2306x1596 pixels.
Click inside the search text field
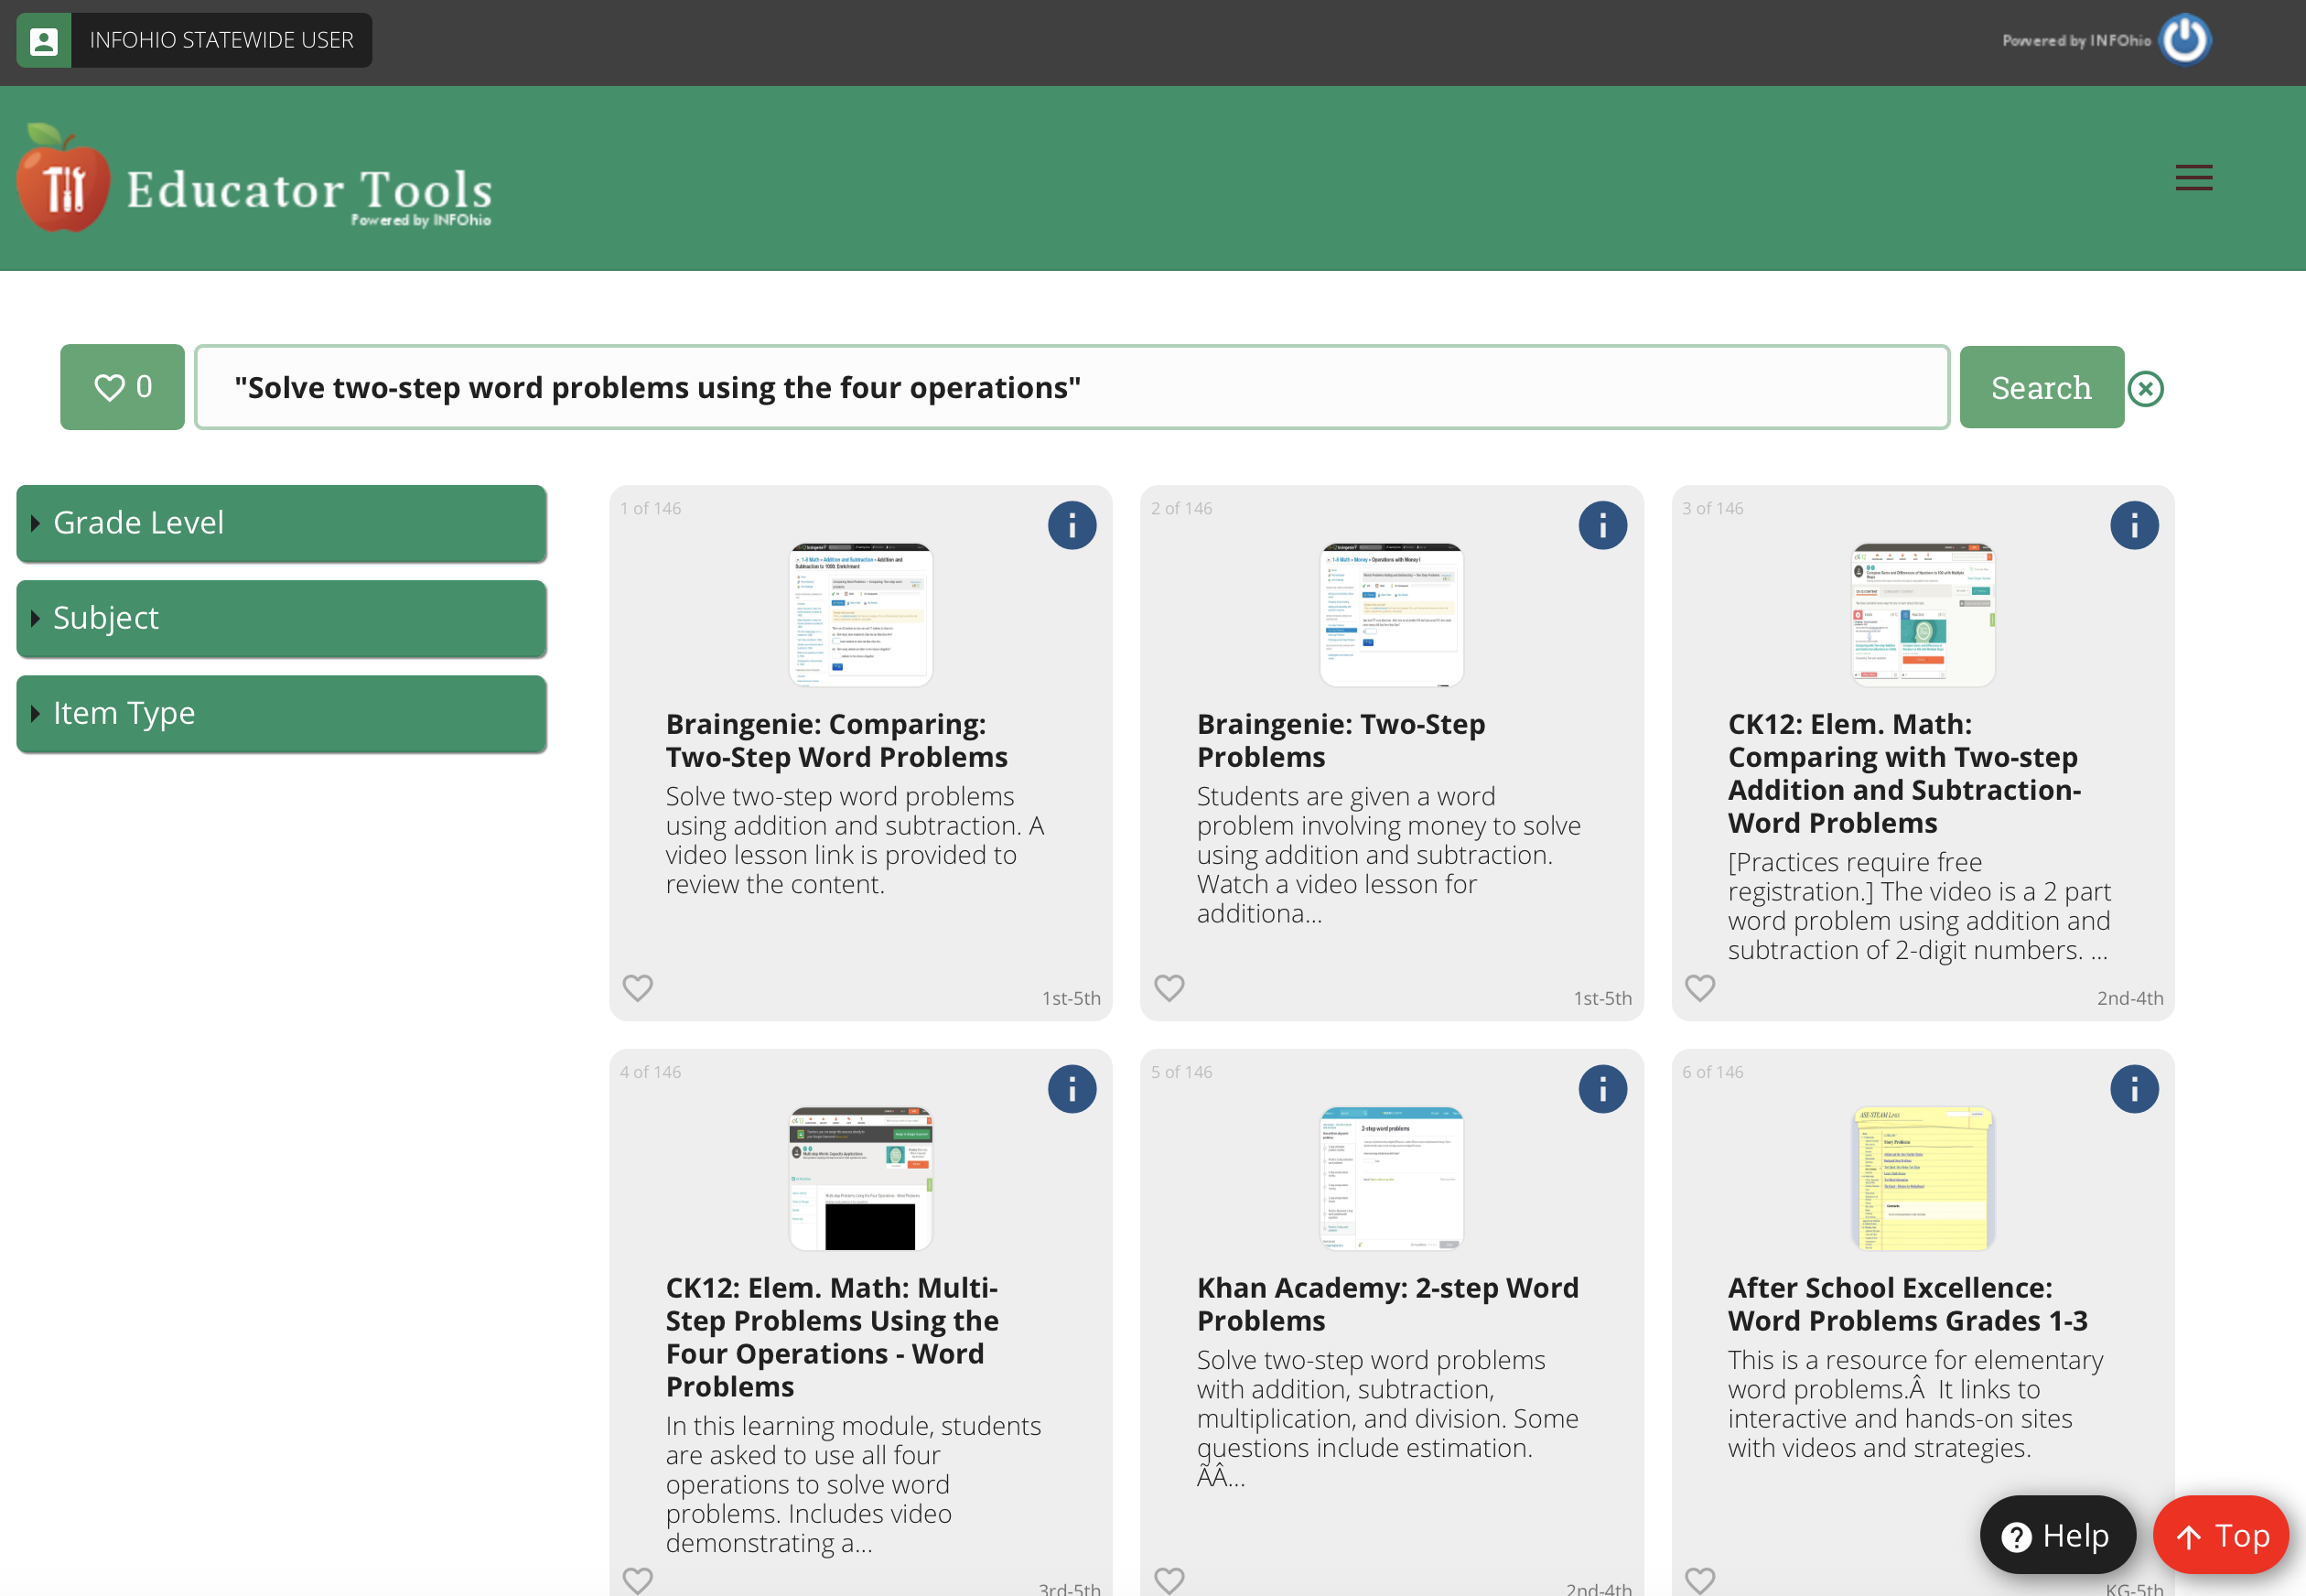1072,387
